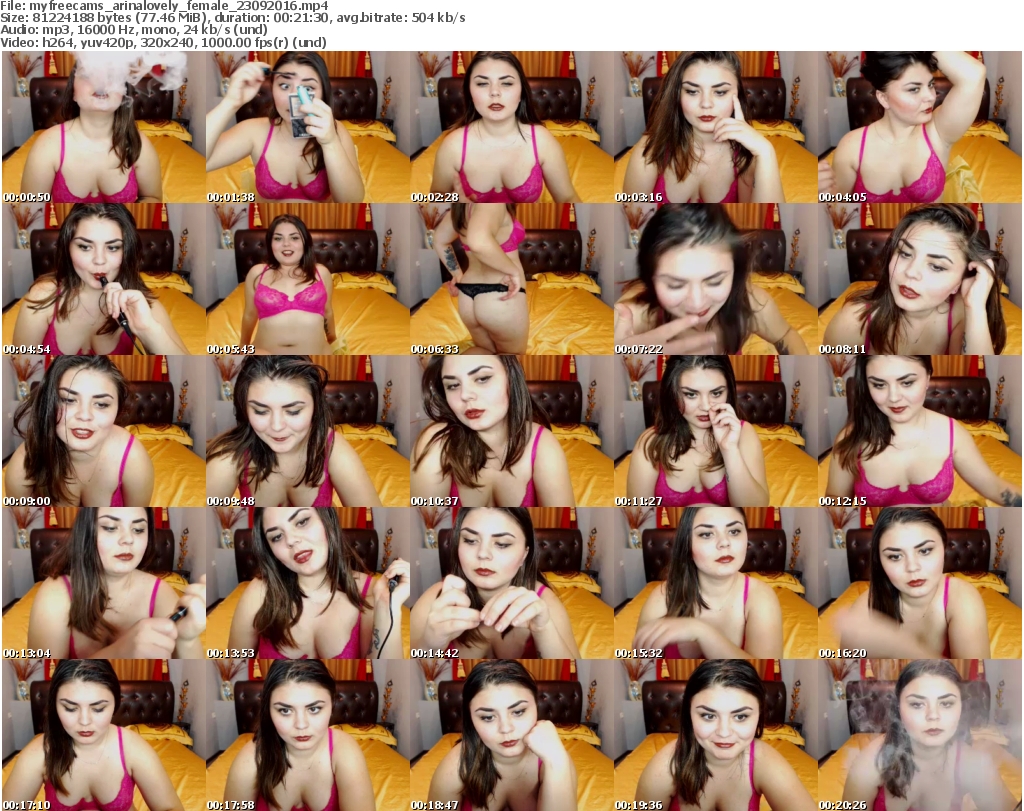This screenshot has height=811, width=1024.
Task: Click the frame timestamped 00:11:27
Action: pos(716,431)
